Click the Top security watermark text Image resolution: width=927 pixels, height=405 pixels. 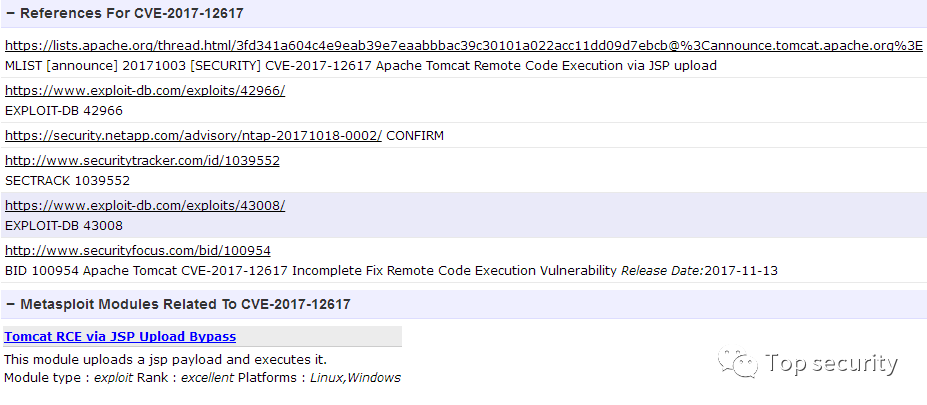pos(831,363)
